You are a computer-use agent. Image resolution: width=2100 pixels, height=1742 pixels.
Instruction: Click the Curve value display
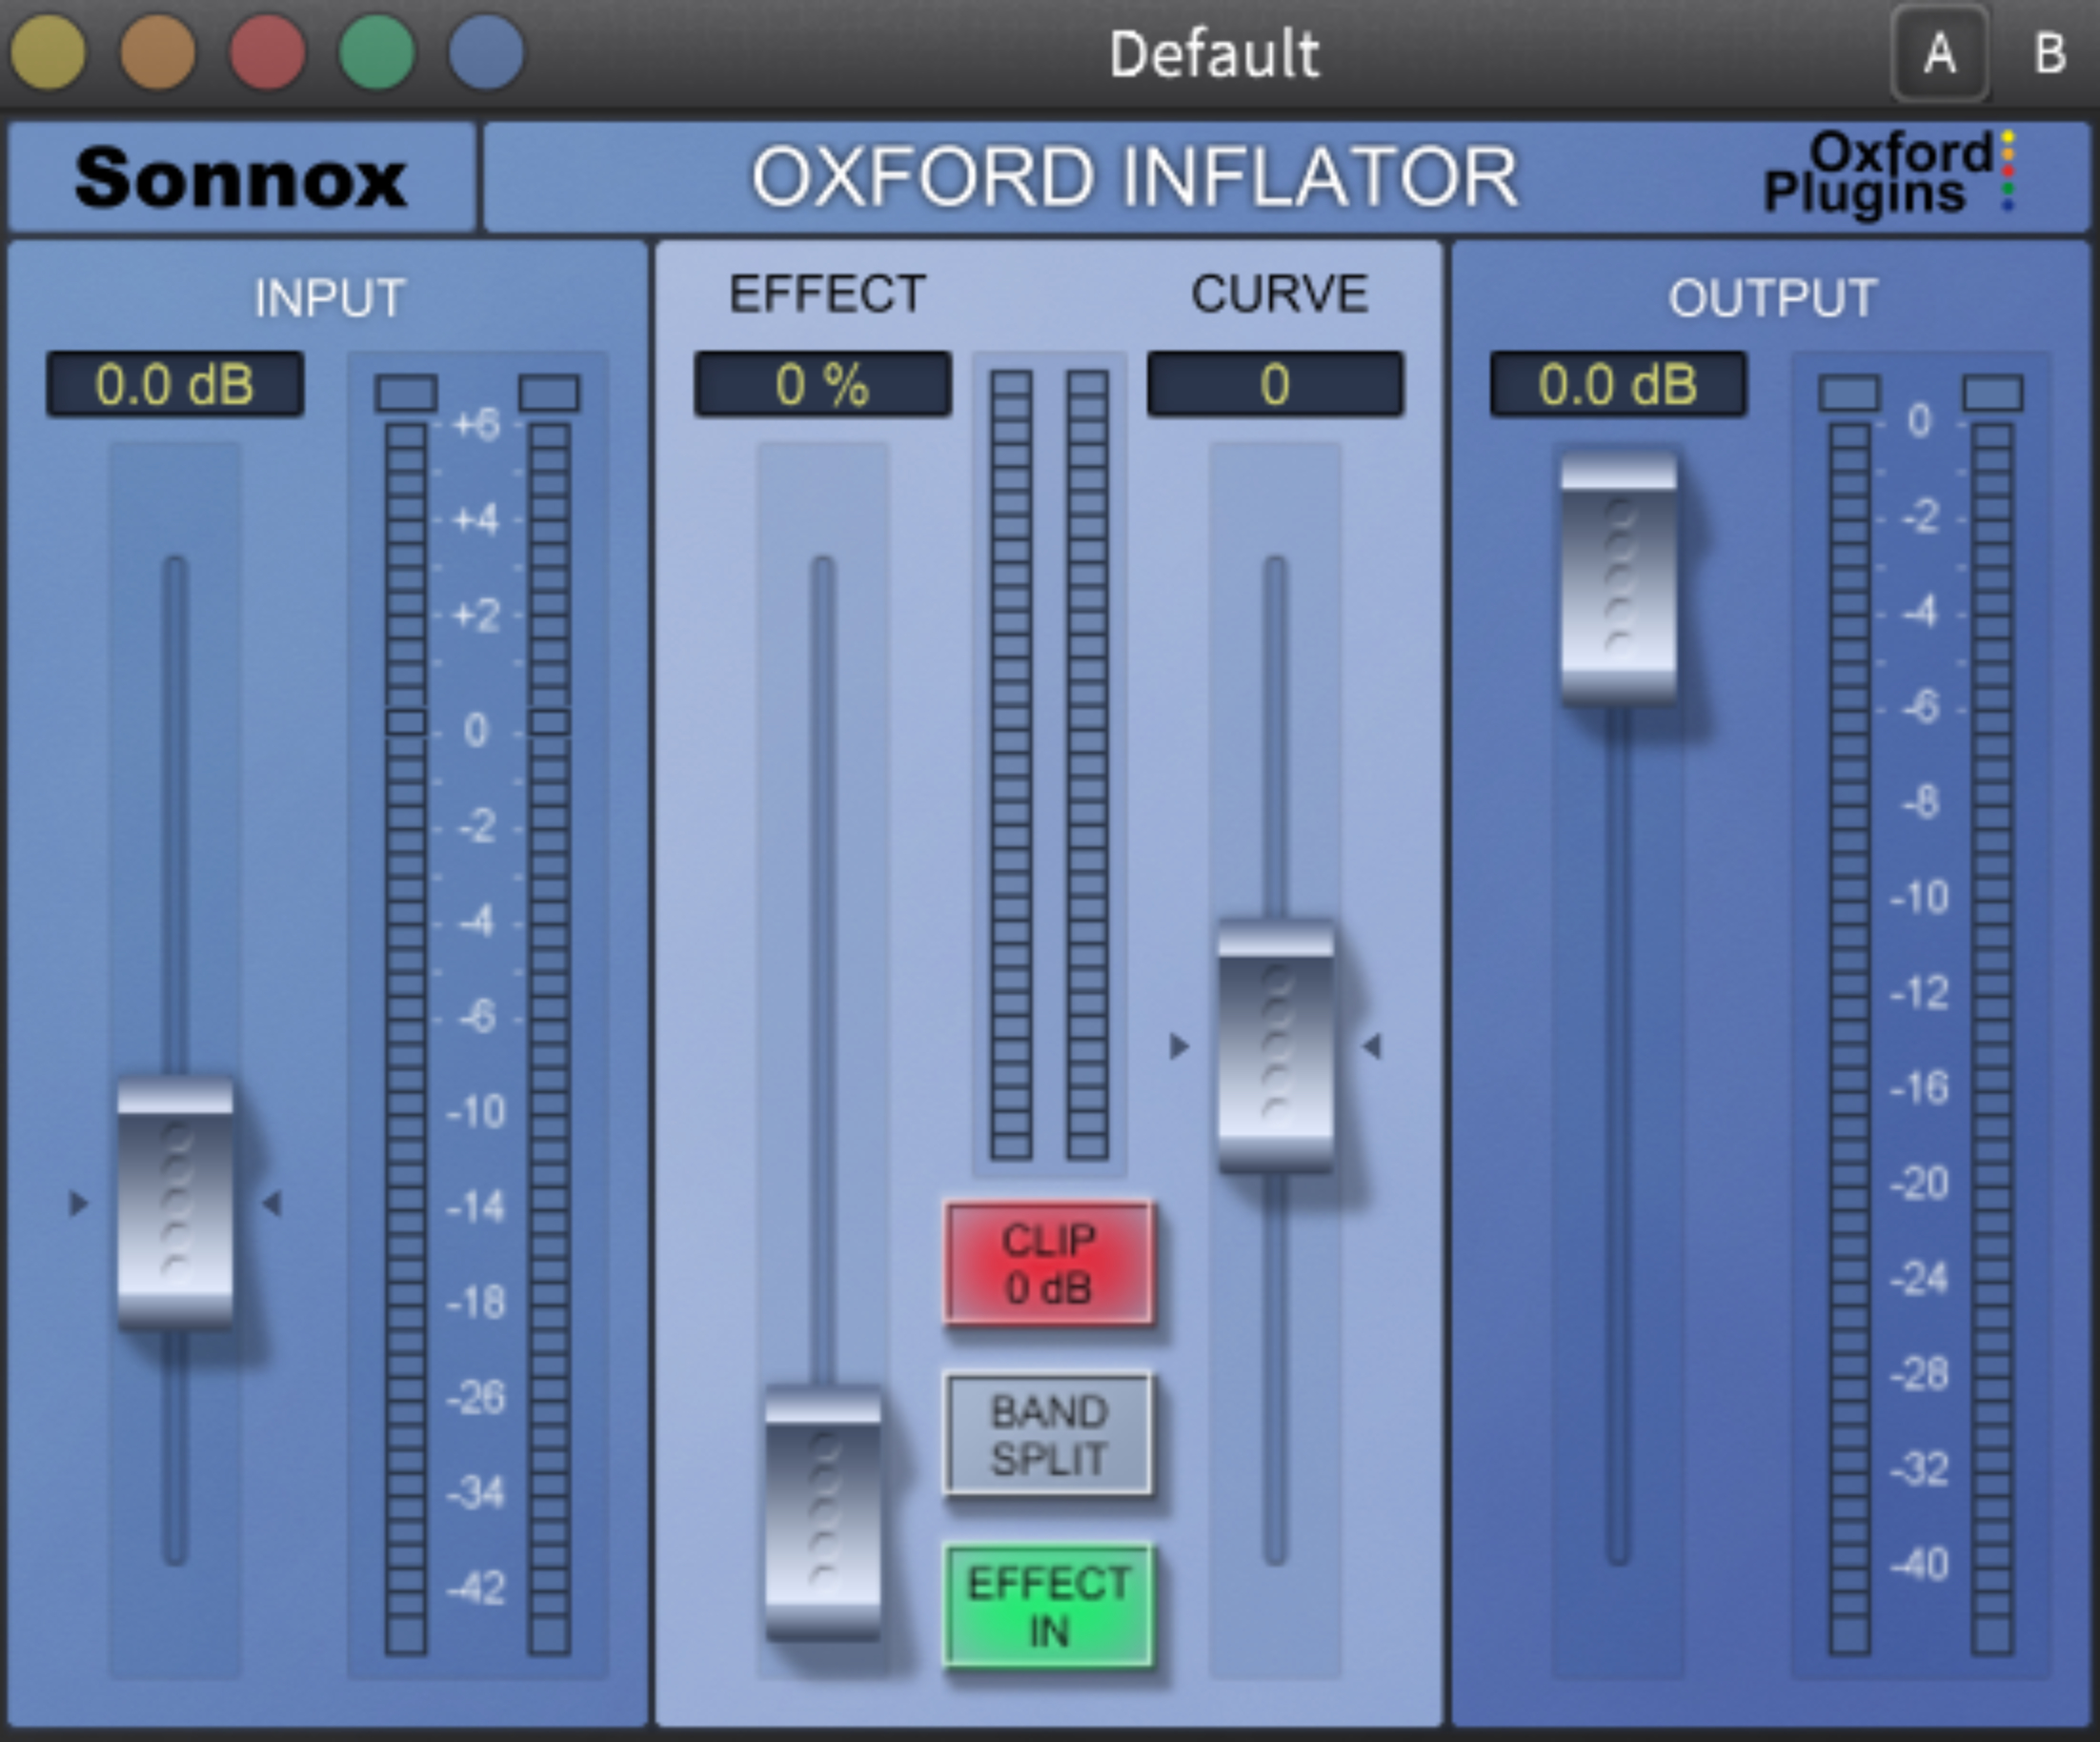pos(1275,384)
